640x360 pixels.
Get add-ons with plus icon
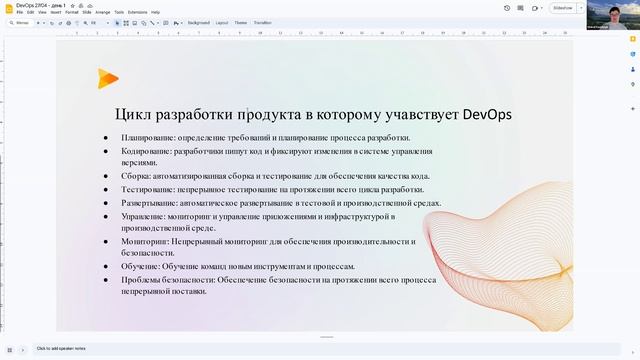tap(633, 109)
